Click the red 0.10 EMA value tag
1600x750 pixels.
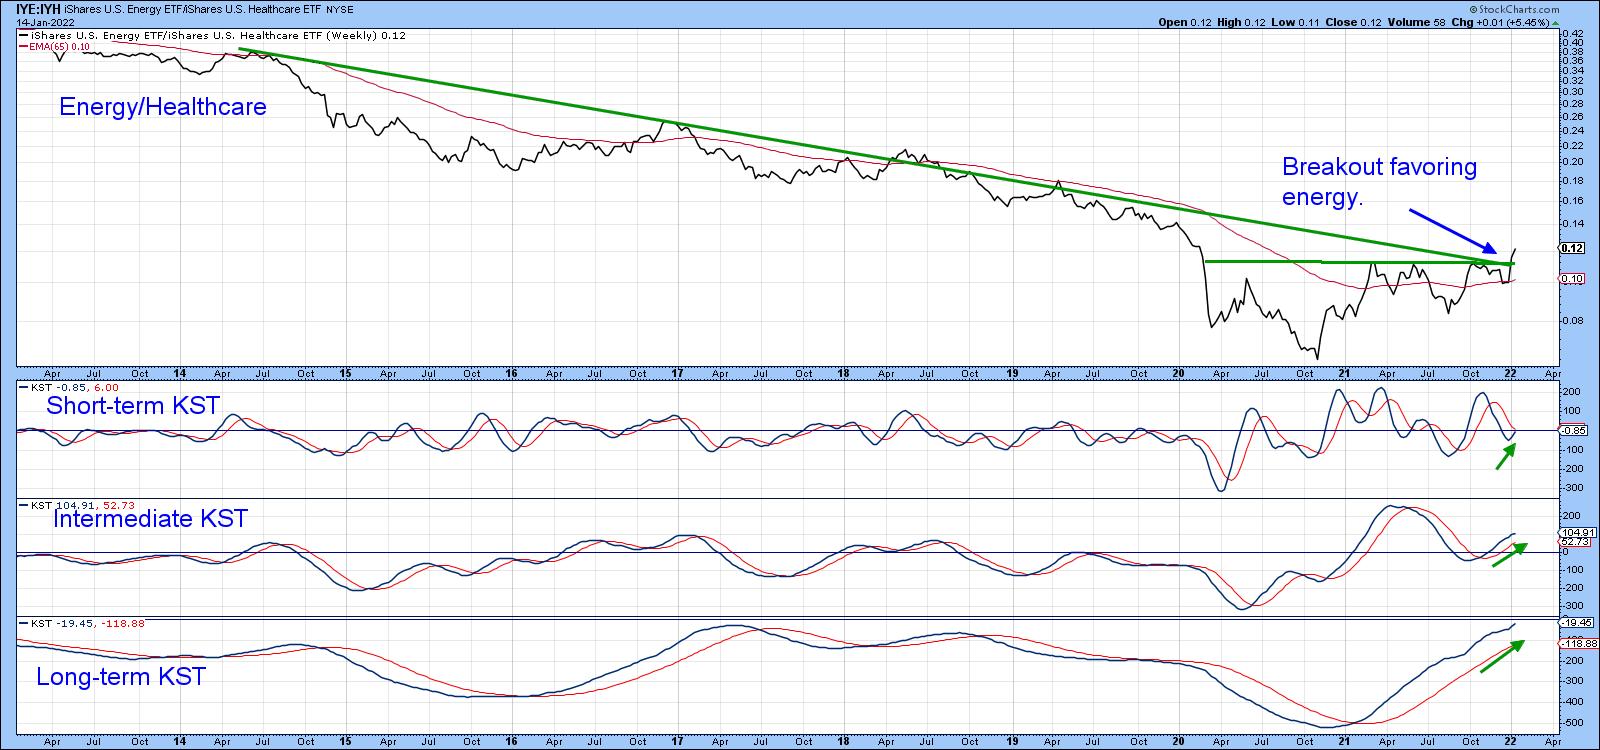1572,279
